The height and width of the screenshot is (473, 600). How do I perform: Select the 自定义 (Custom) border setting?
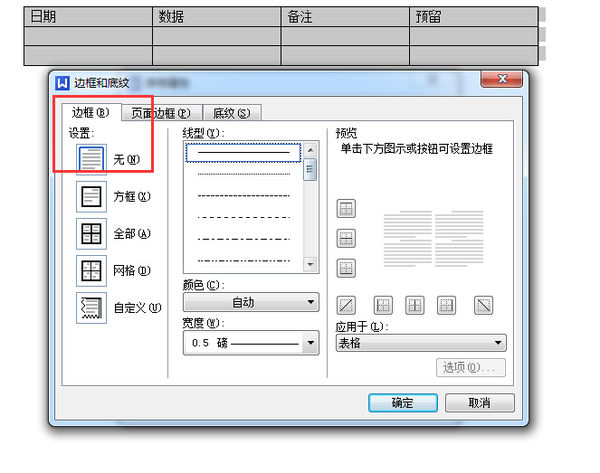pyautogui.click(x=91, y=309)
